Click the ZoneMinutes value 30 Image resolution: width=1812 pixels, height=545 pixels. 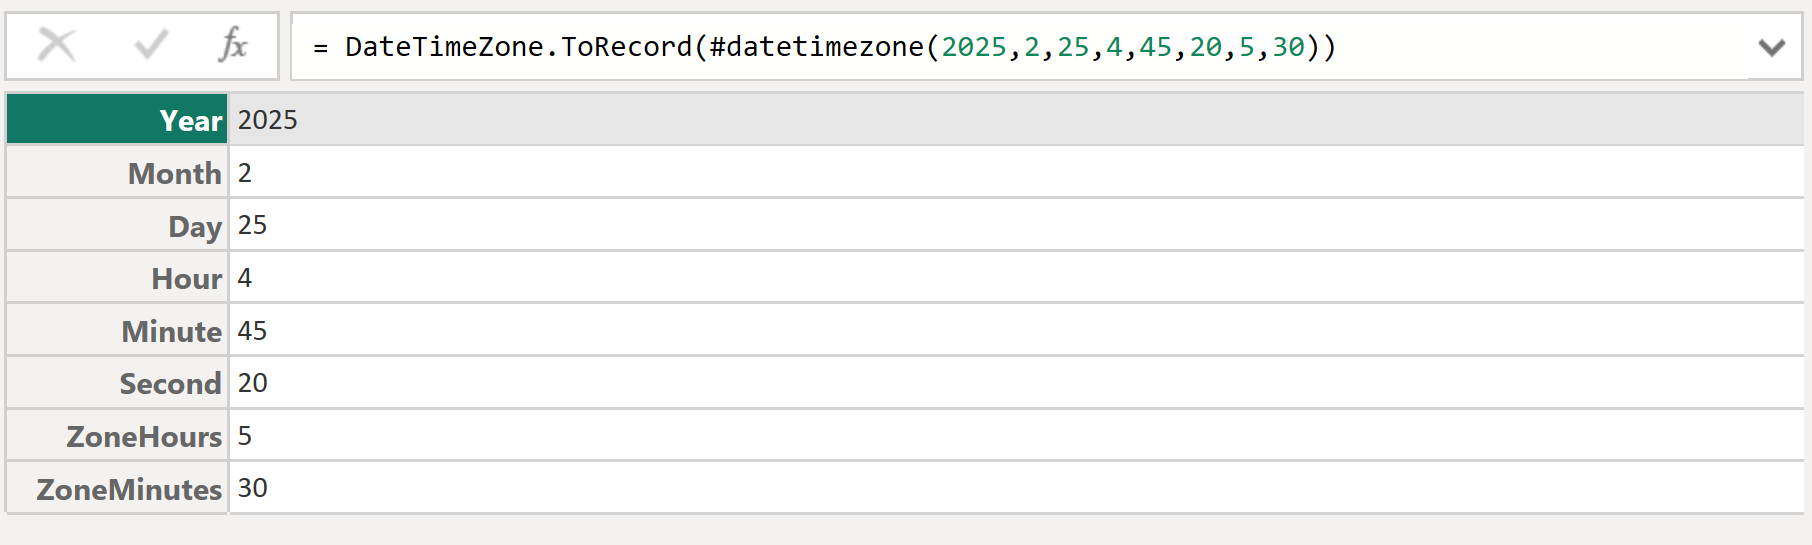(252, 488)
